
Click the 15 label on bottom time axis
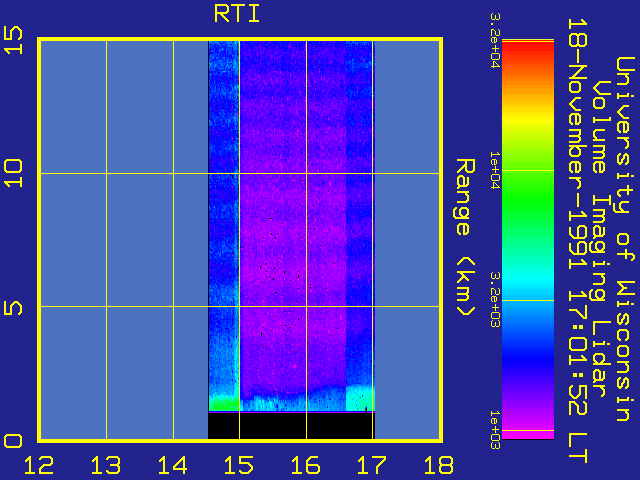pos(239,465)
